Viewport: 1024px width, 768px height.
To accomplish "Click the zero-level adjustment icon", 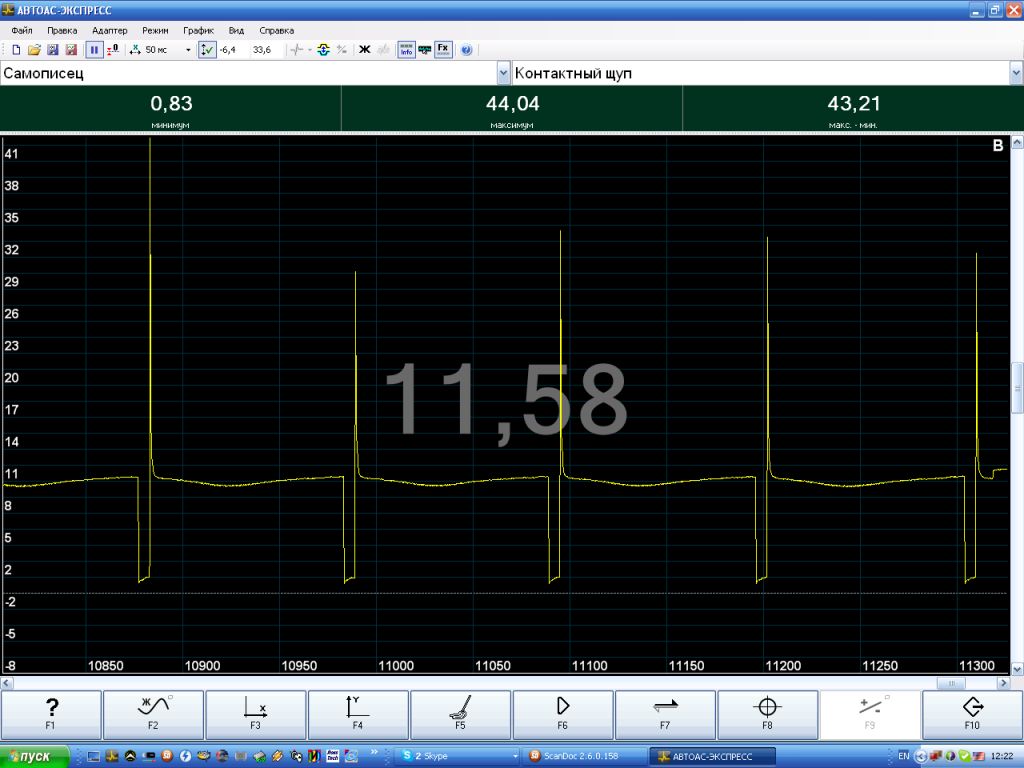I will point(113,50).
